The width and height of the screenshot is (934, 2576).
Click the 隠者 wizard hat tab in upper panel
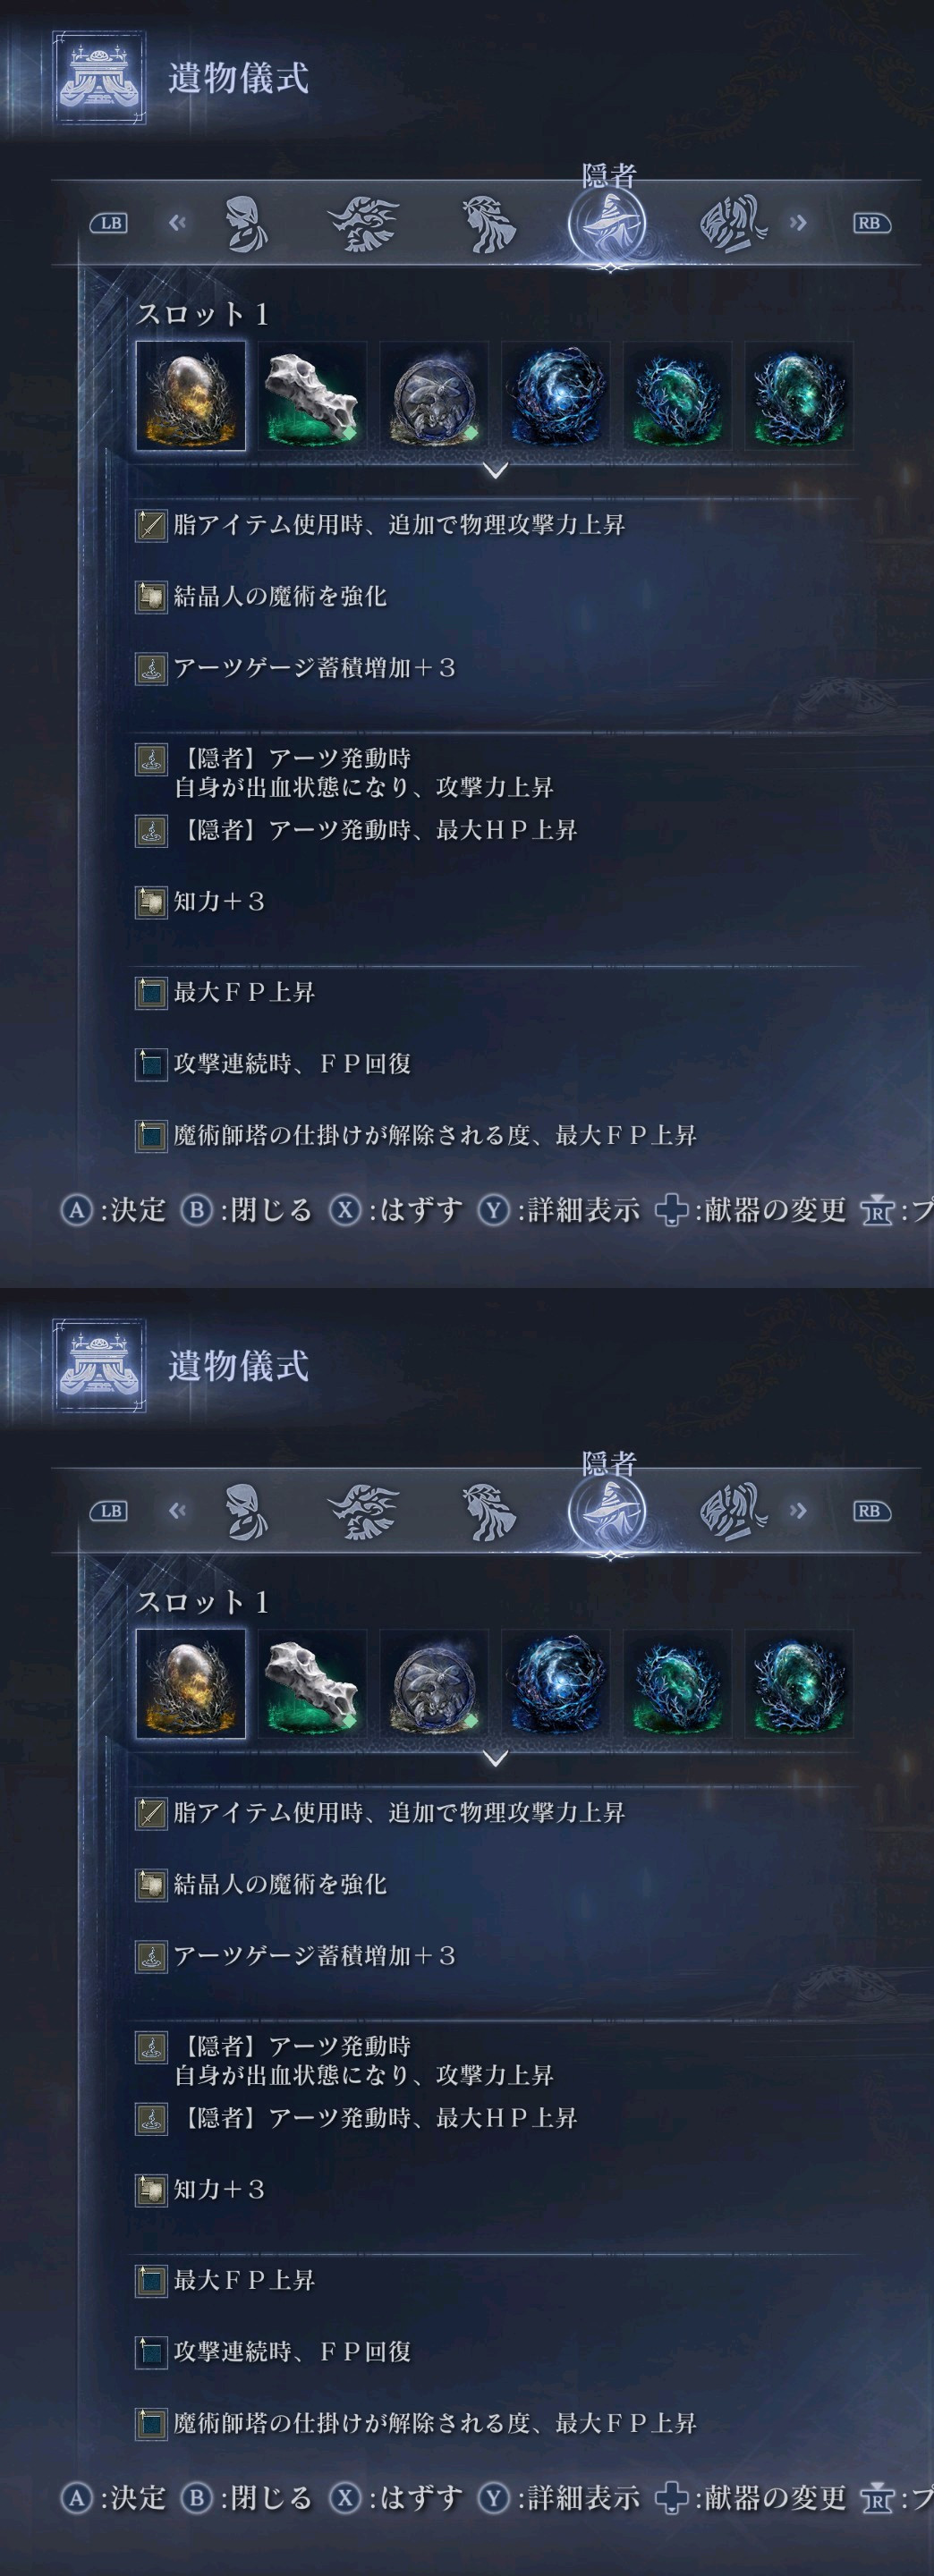coord(607,222)
